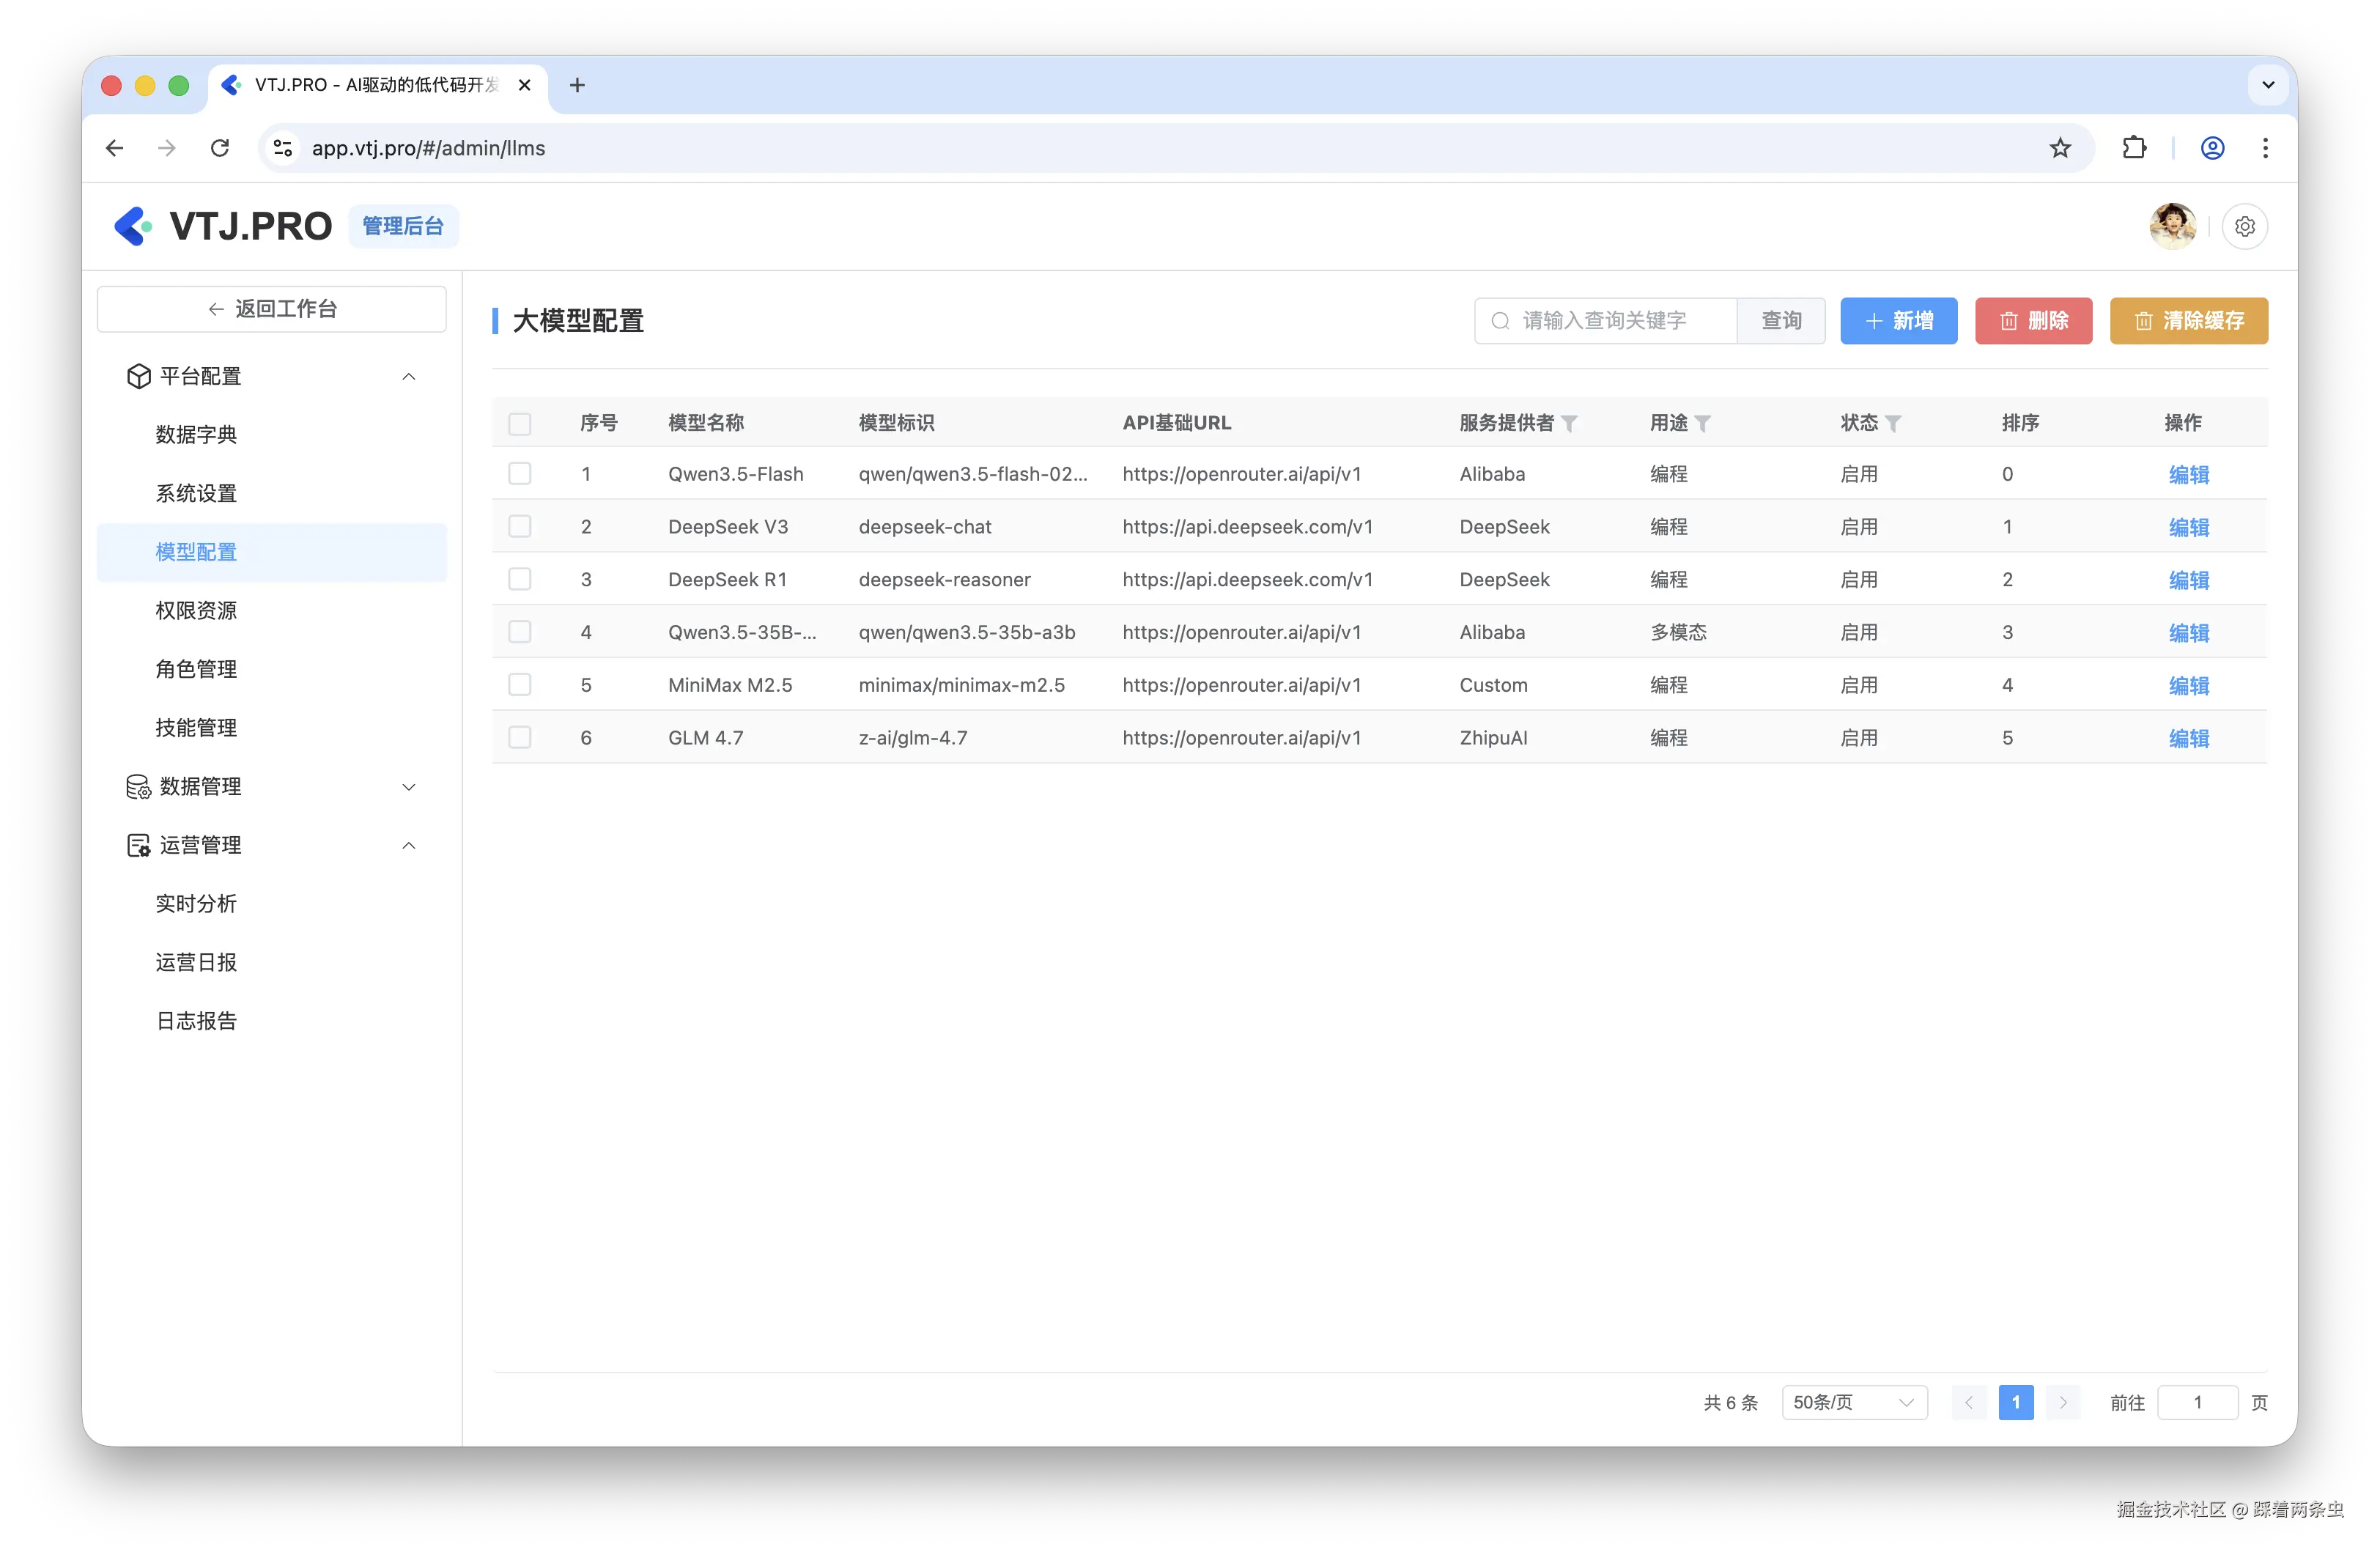Go to the 实时分析 sidebar item
2380x1555 pixels.
[196, 903]
